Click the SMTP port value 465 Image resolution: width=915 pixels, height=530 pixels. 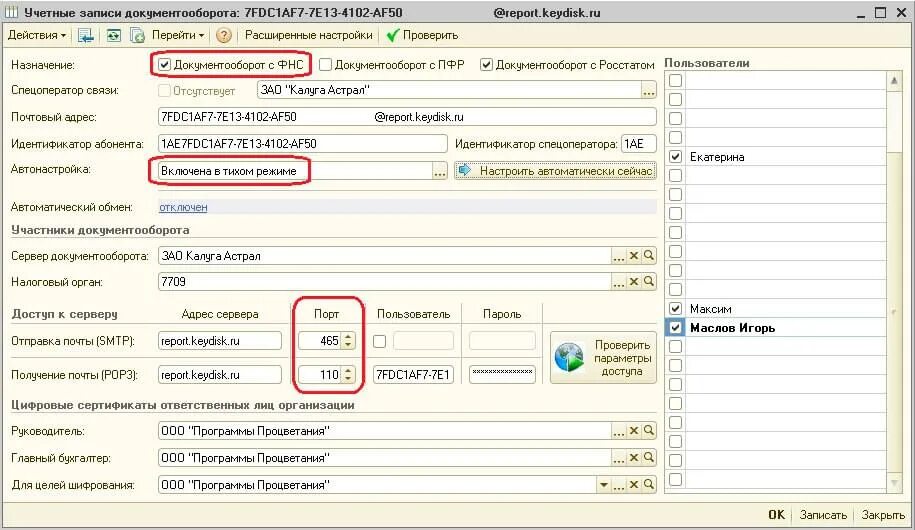320,341
